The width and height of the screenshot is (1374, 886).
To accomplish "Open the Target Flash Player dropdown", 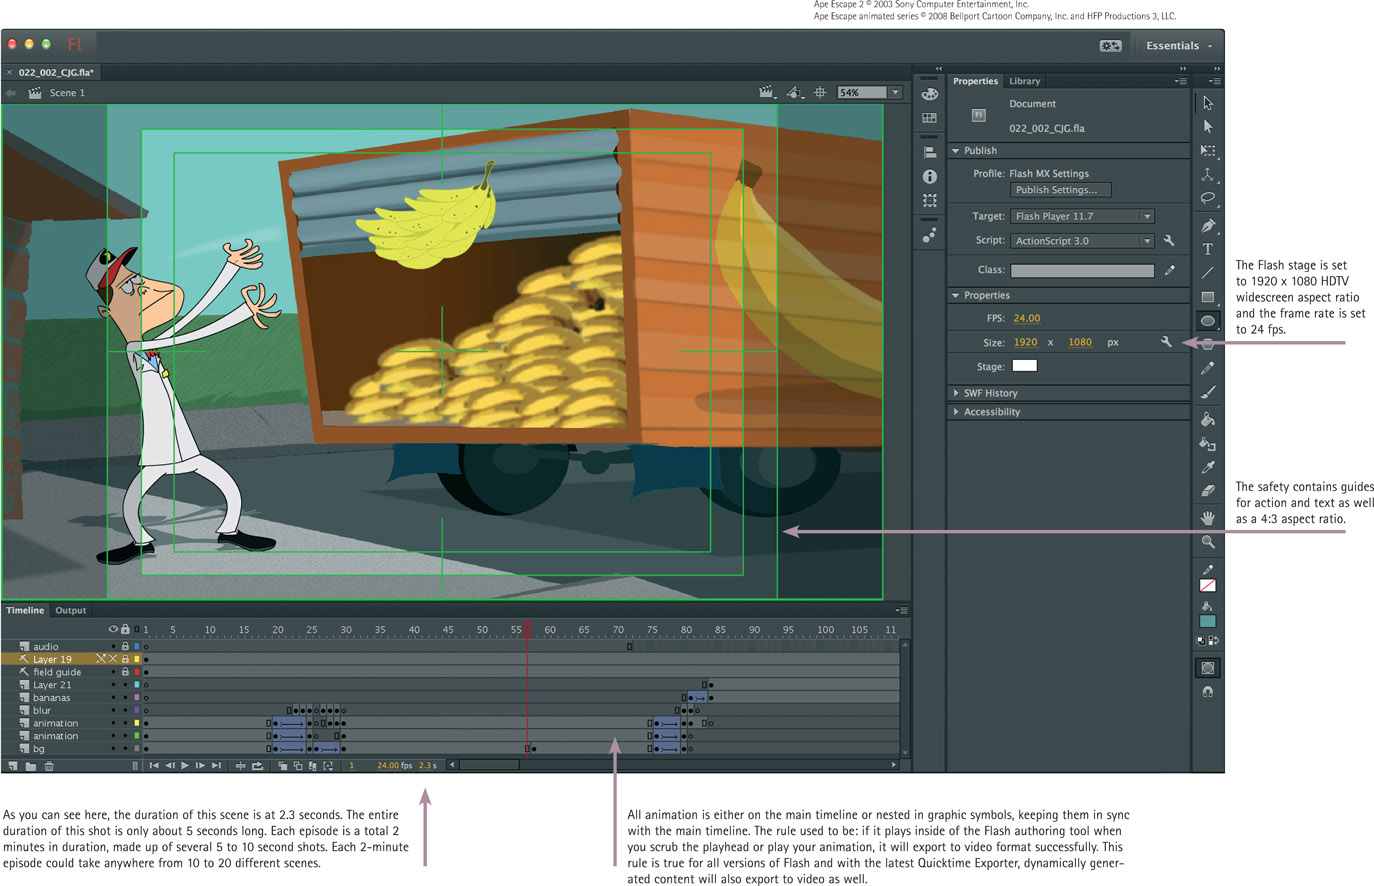I will click(x=1082, y=216).
